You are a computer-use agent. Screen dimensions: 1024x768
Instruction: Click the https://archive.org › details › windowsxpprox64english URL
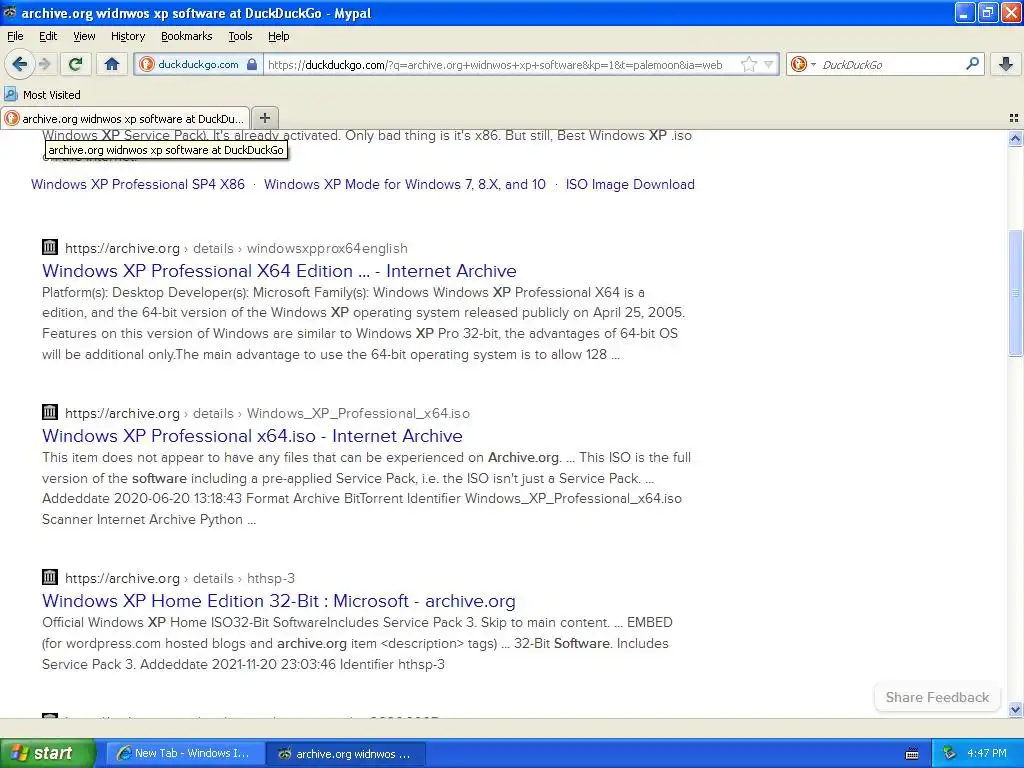tap(236, 248)
